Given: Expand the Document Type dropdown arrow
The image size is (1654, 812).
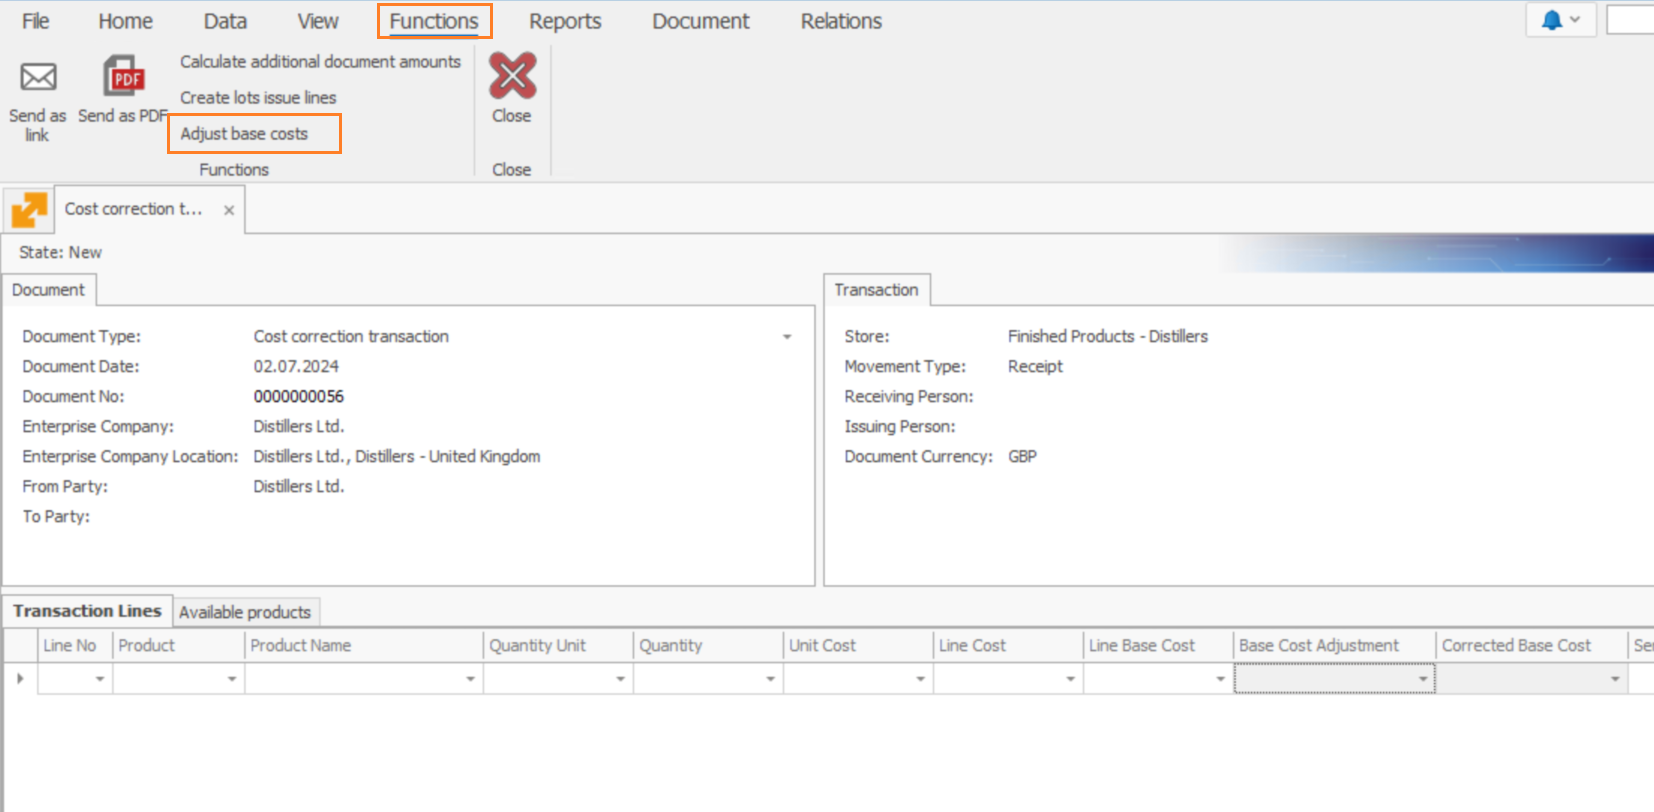Looking at the screenshot, I should pos(787,337).
